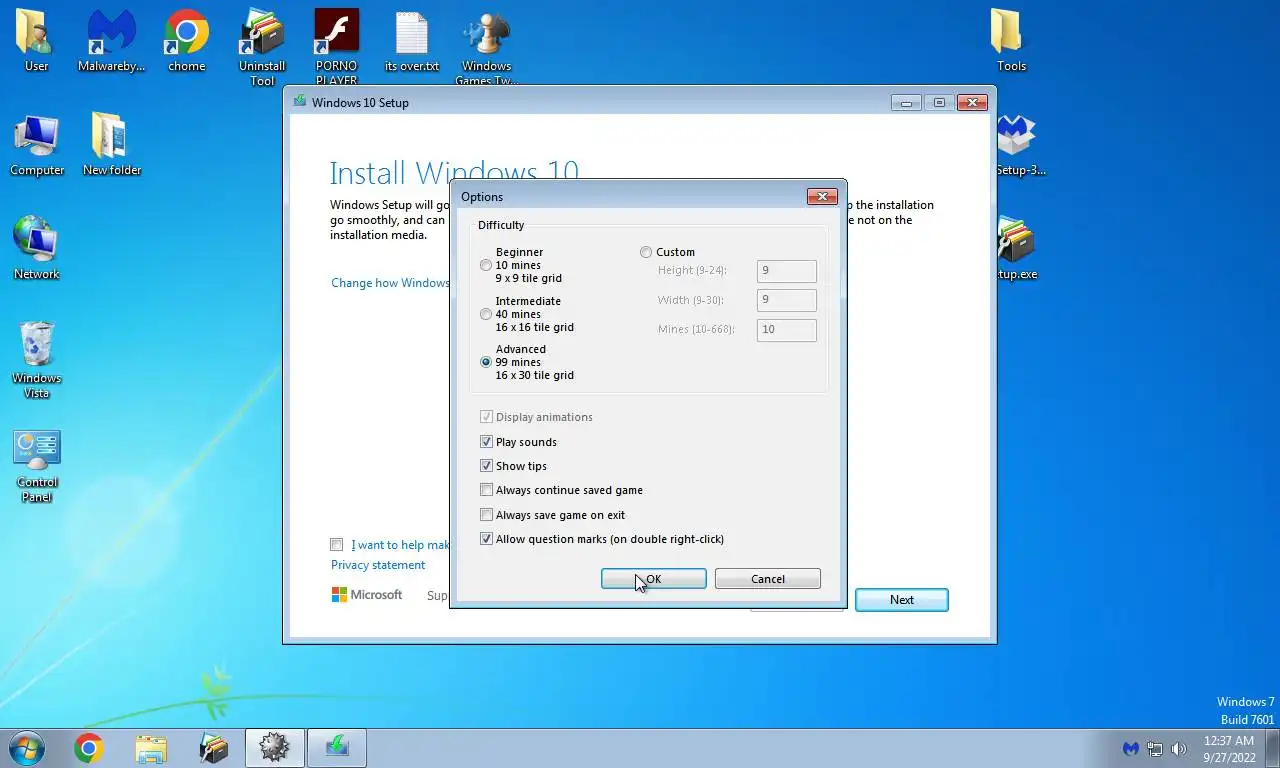Switch to Windows 10 Setup taskbar button
1280x768 pixels.
coord(337,748)
